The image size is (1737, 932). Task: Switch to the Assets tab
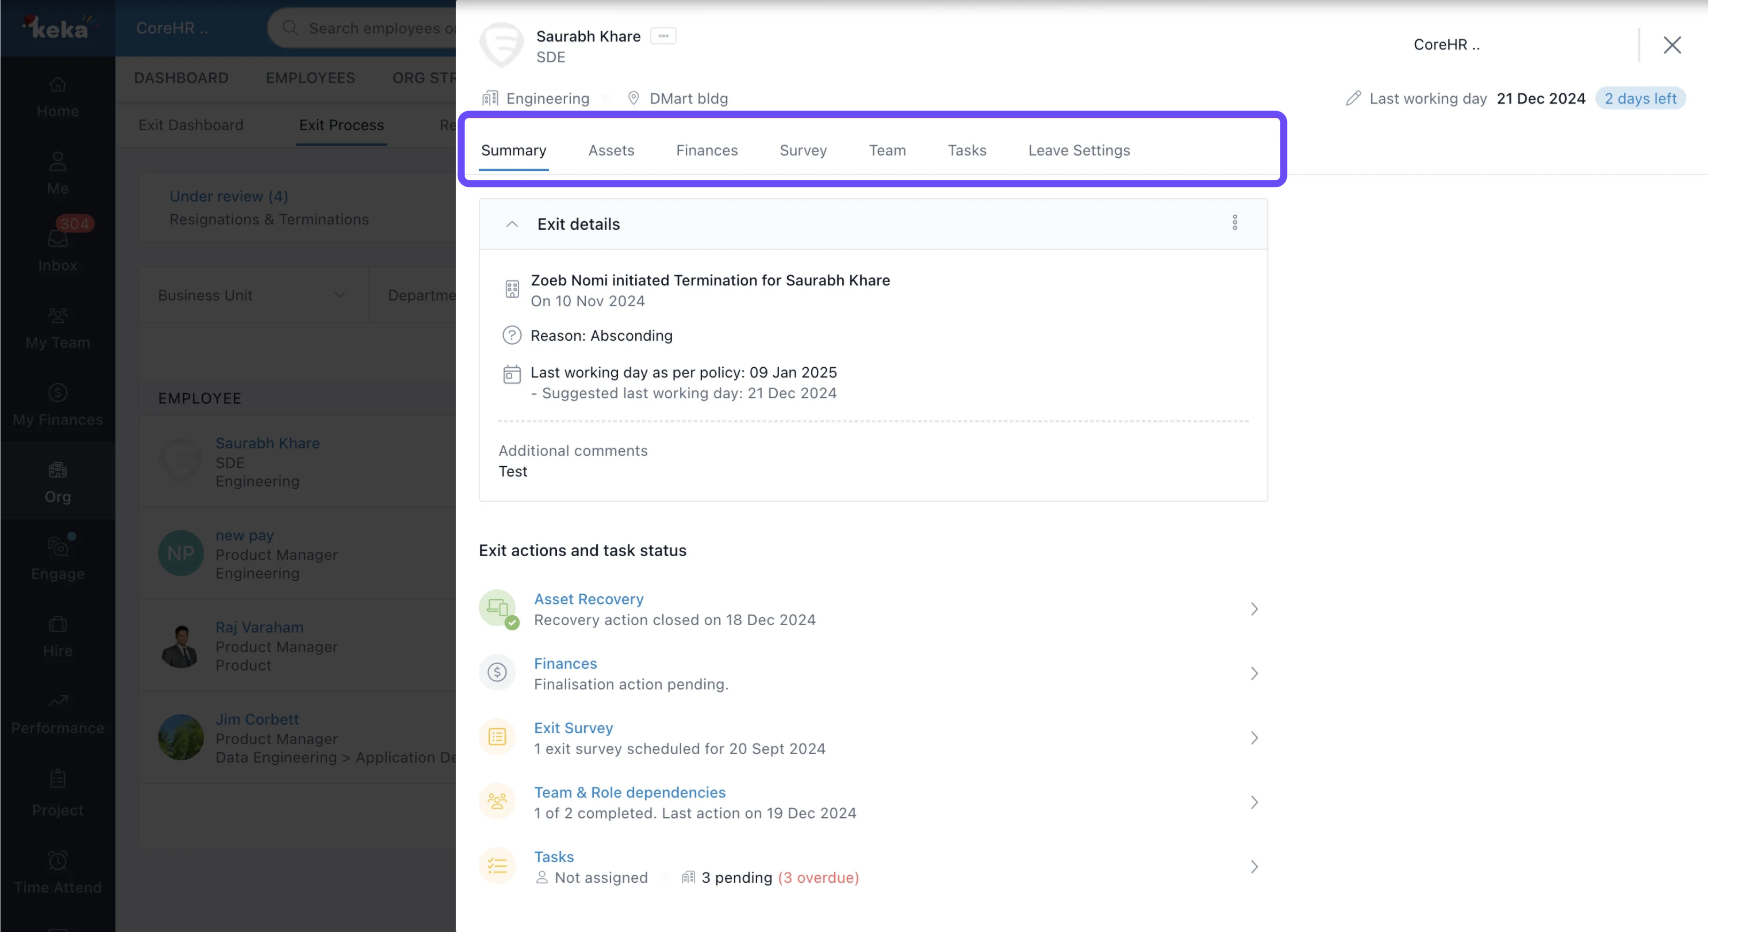pyautogui.click(x=611, y=150)
